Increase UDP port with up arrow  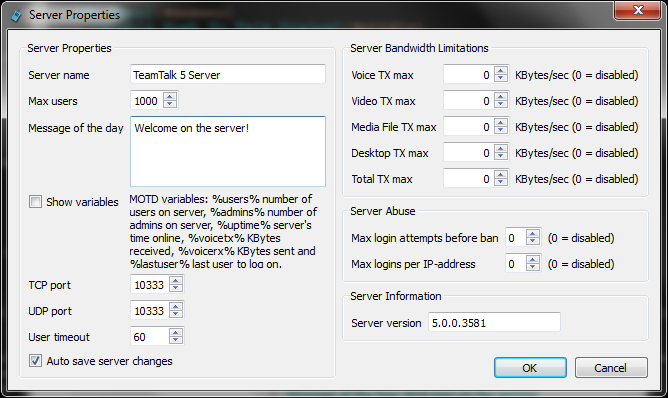point(176,306)
